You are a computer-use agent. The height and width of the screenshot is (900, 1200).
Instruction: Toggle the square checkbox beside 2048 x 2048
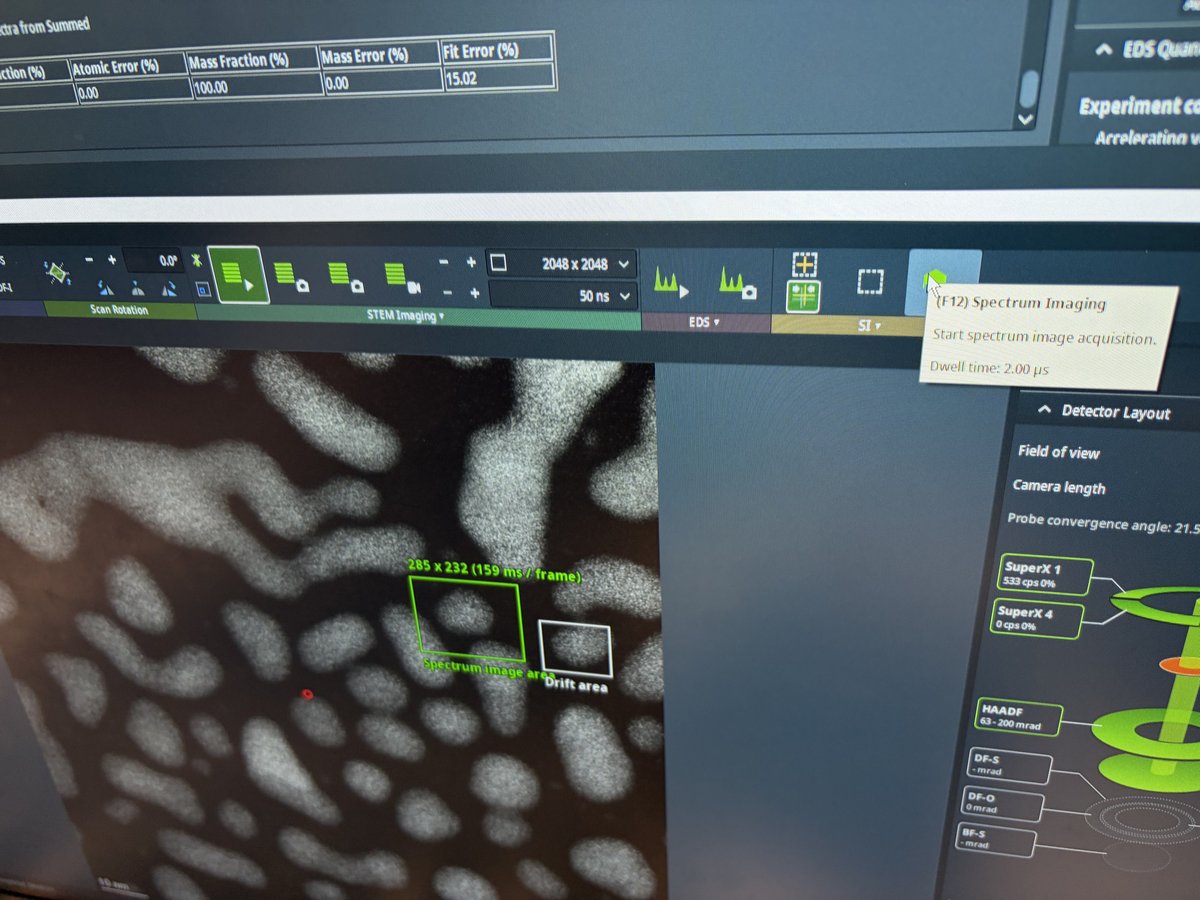pyautogui.click(x=498, y=263)
